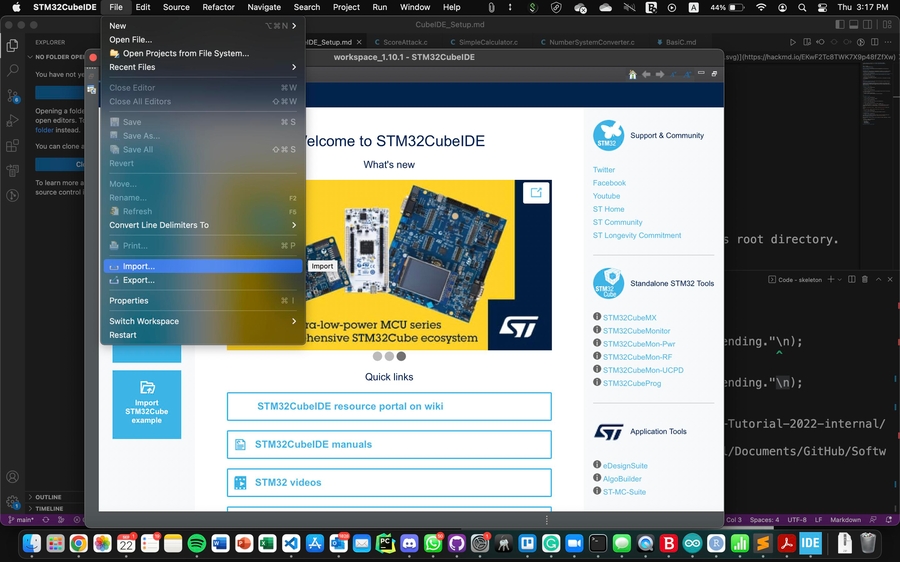Image resolution: width=900 pixels, height=562 pixels.
Task: Choose Export... from the File menu
Action: pyautogui.click(x=139, y=280)
